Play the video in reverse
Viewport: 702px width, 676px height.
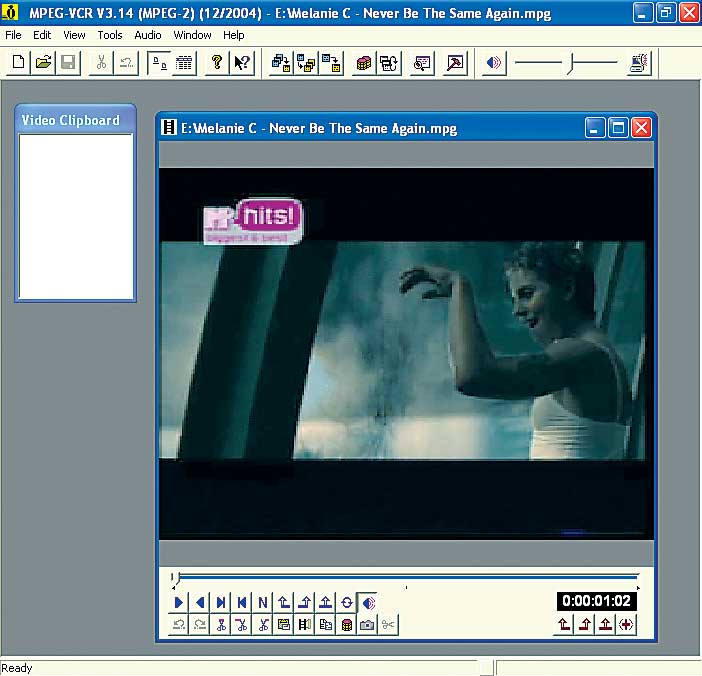point(200,603)
